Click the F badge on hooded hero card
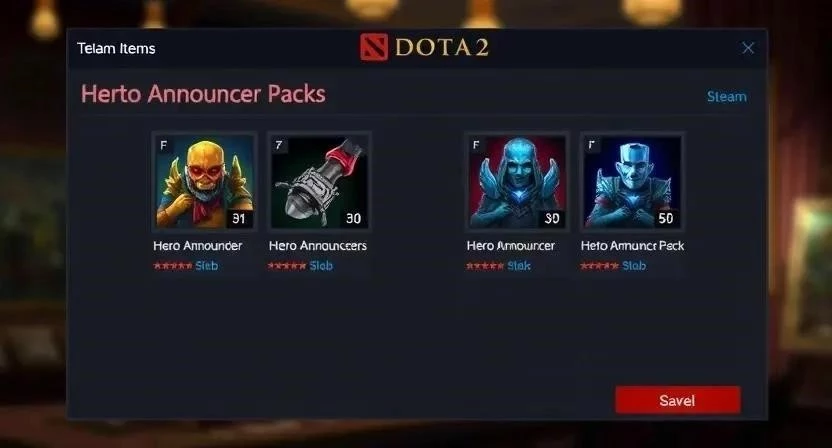The width and height of the screenshot is (832, 448). pos(476,145)
